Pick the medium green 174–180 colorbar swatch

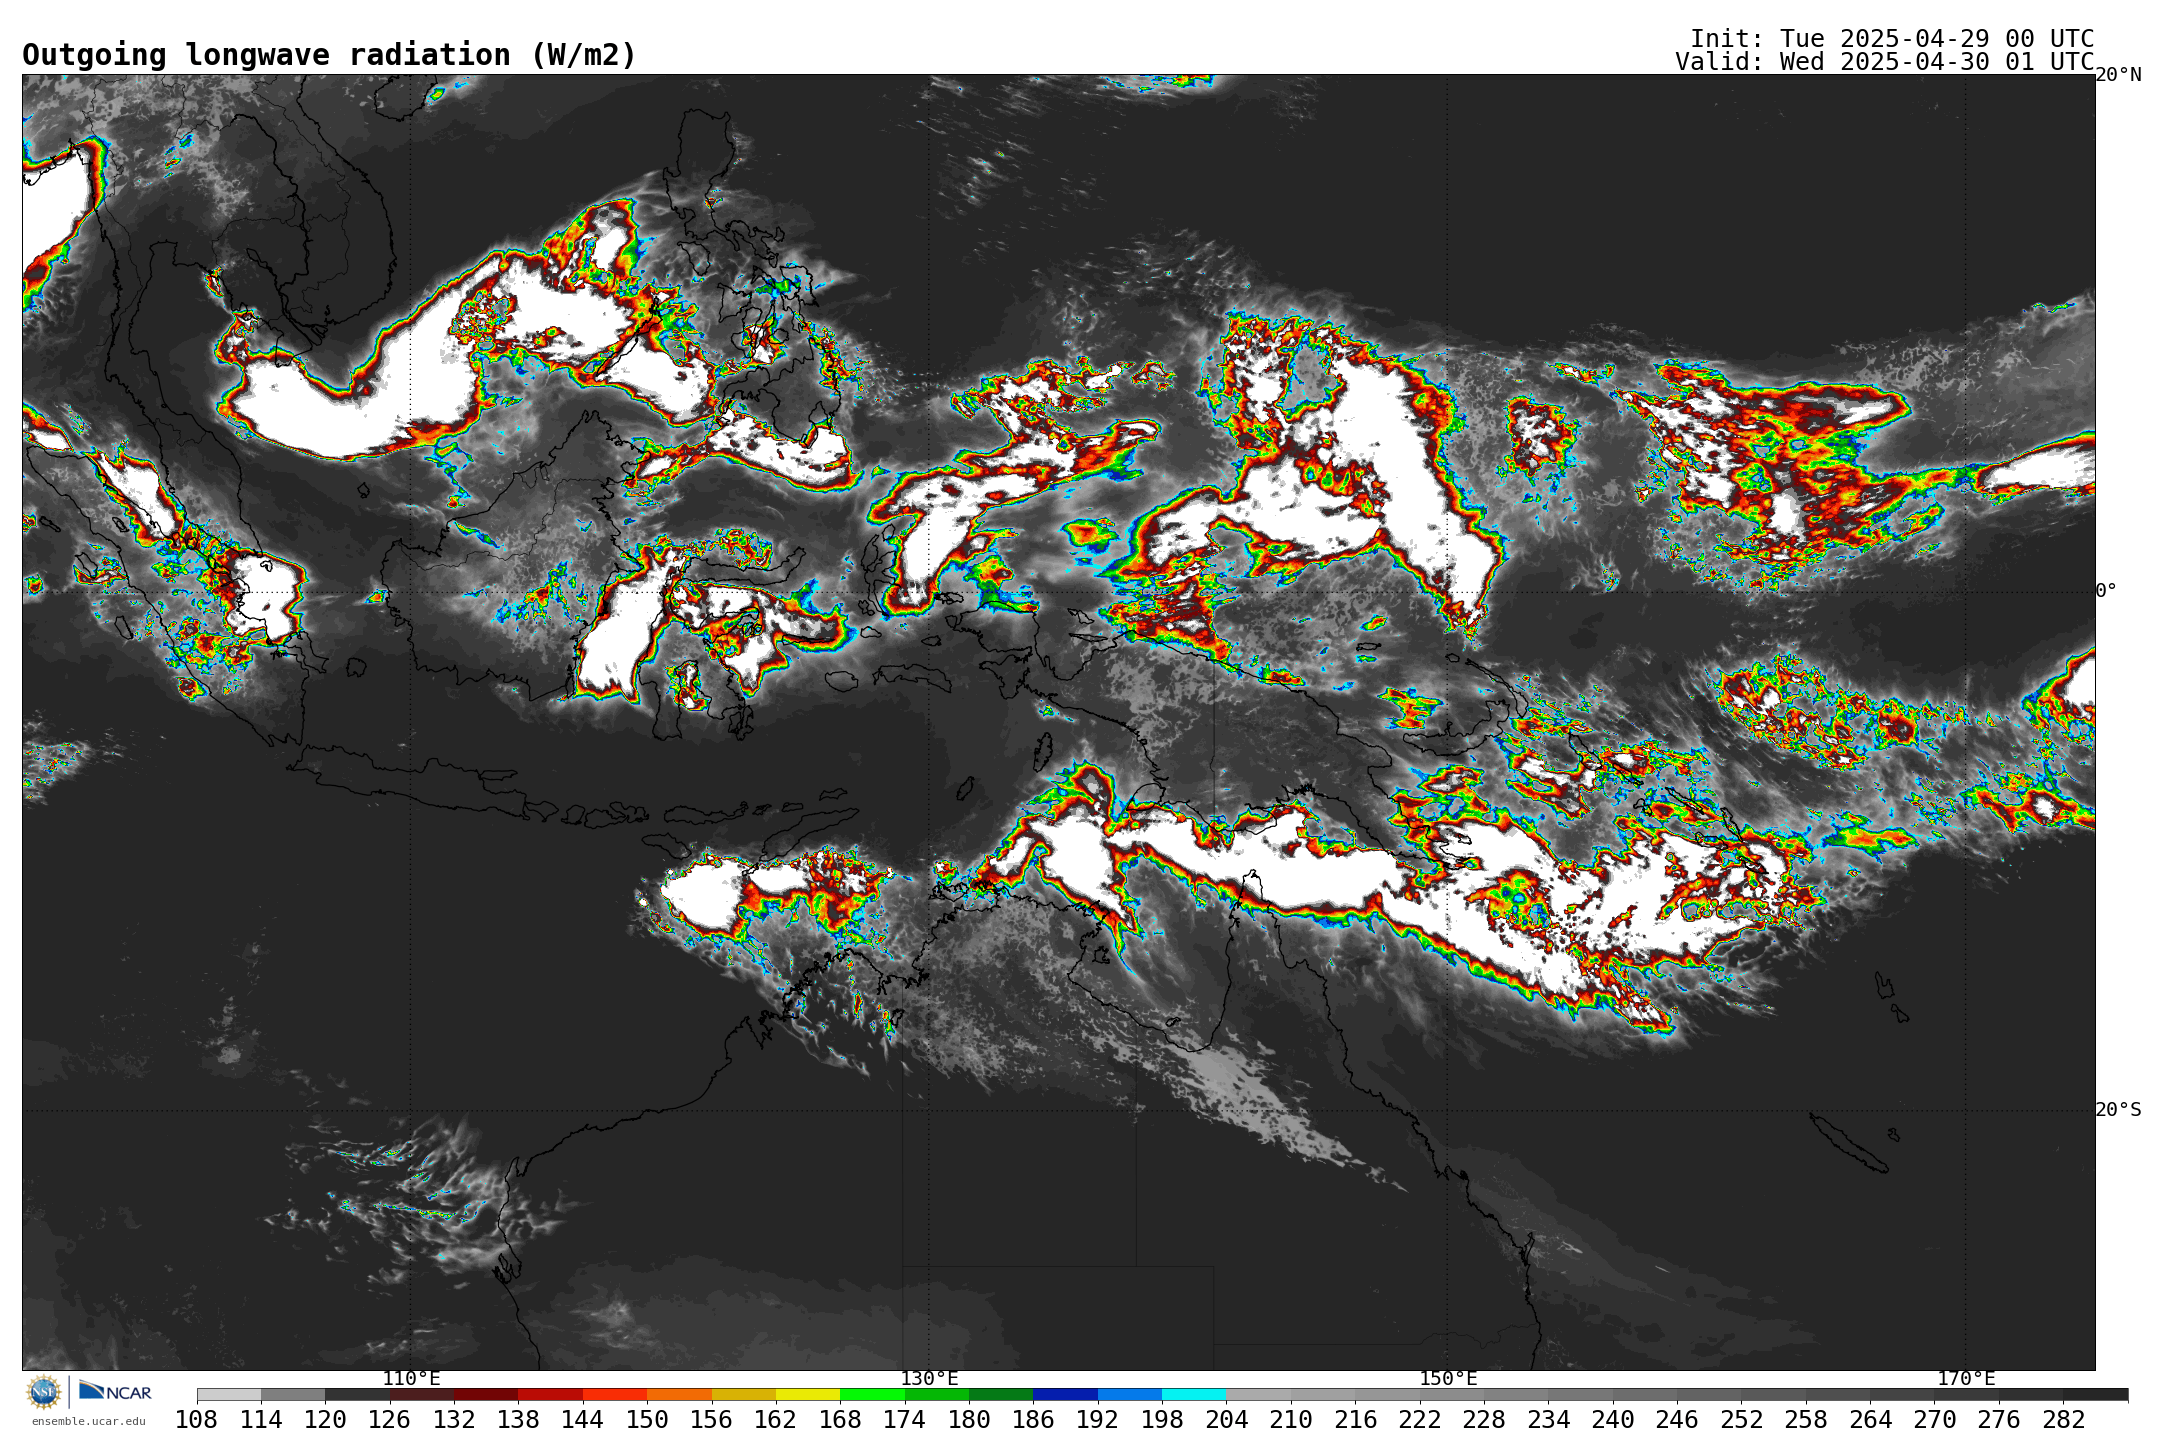click(937, 1394)
